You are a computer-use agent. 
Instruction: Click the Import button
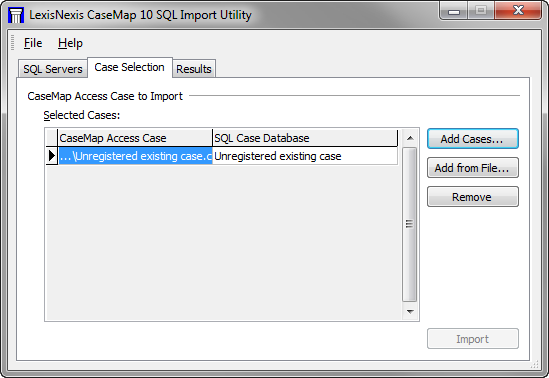coord(472,338)
